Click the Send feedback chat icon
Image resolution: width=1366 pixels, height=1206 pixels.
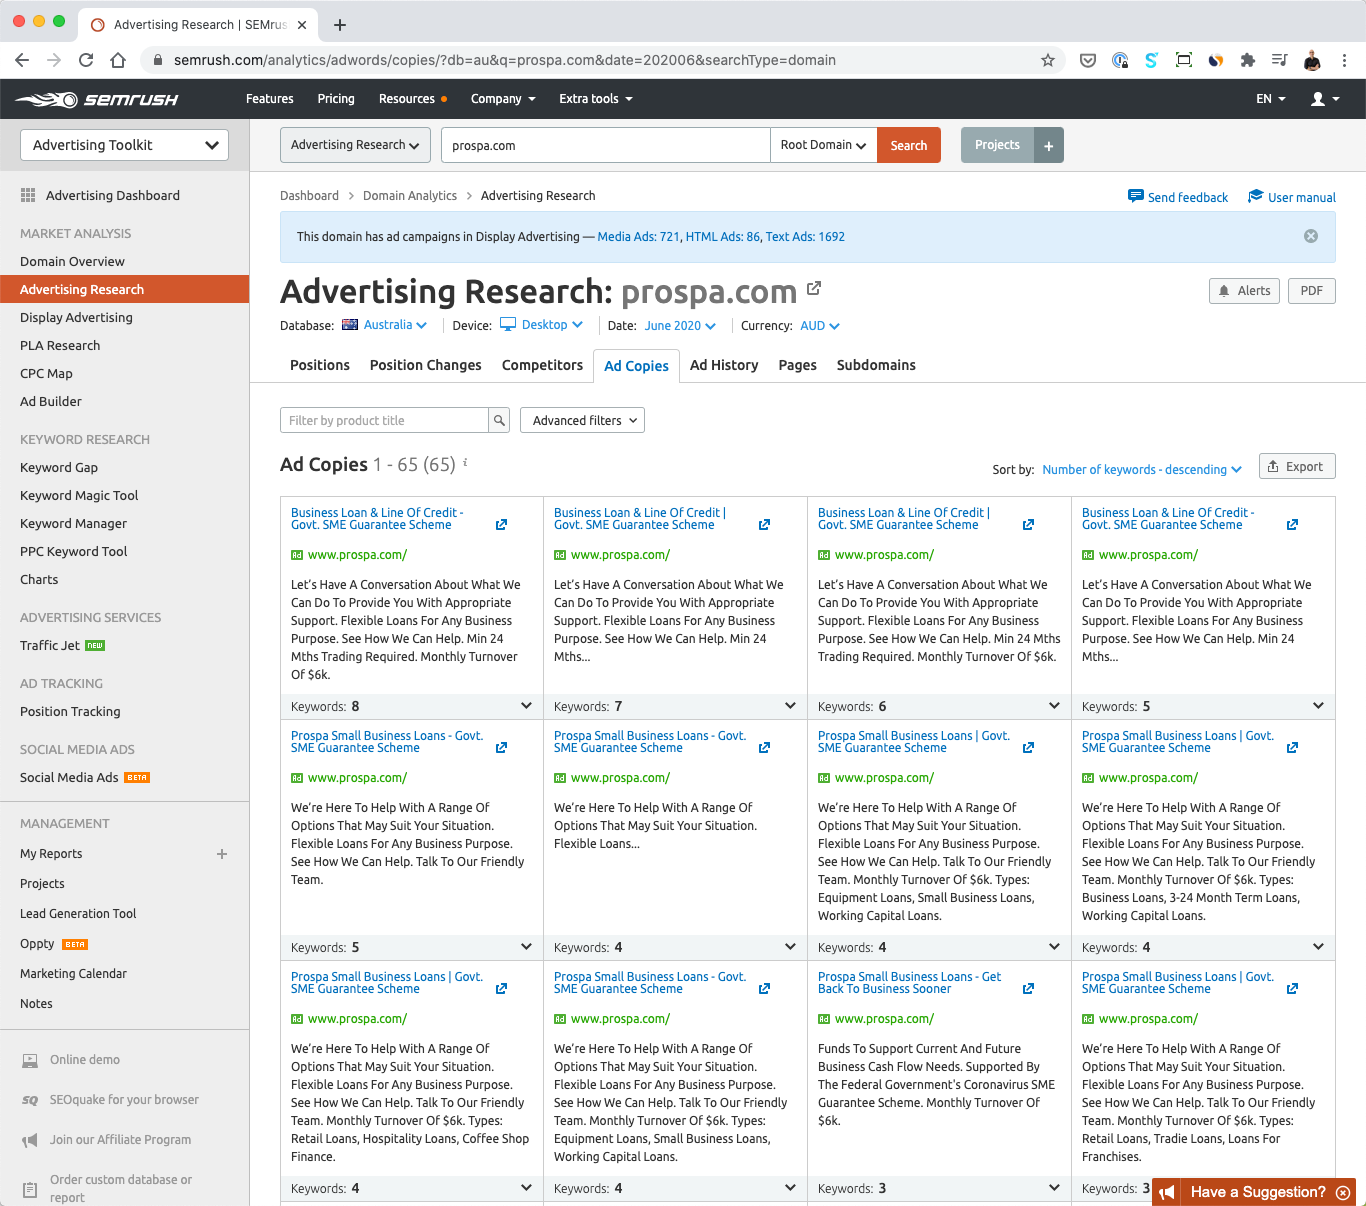[x=1136, y=196]
